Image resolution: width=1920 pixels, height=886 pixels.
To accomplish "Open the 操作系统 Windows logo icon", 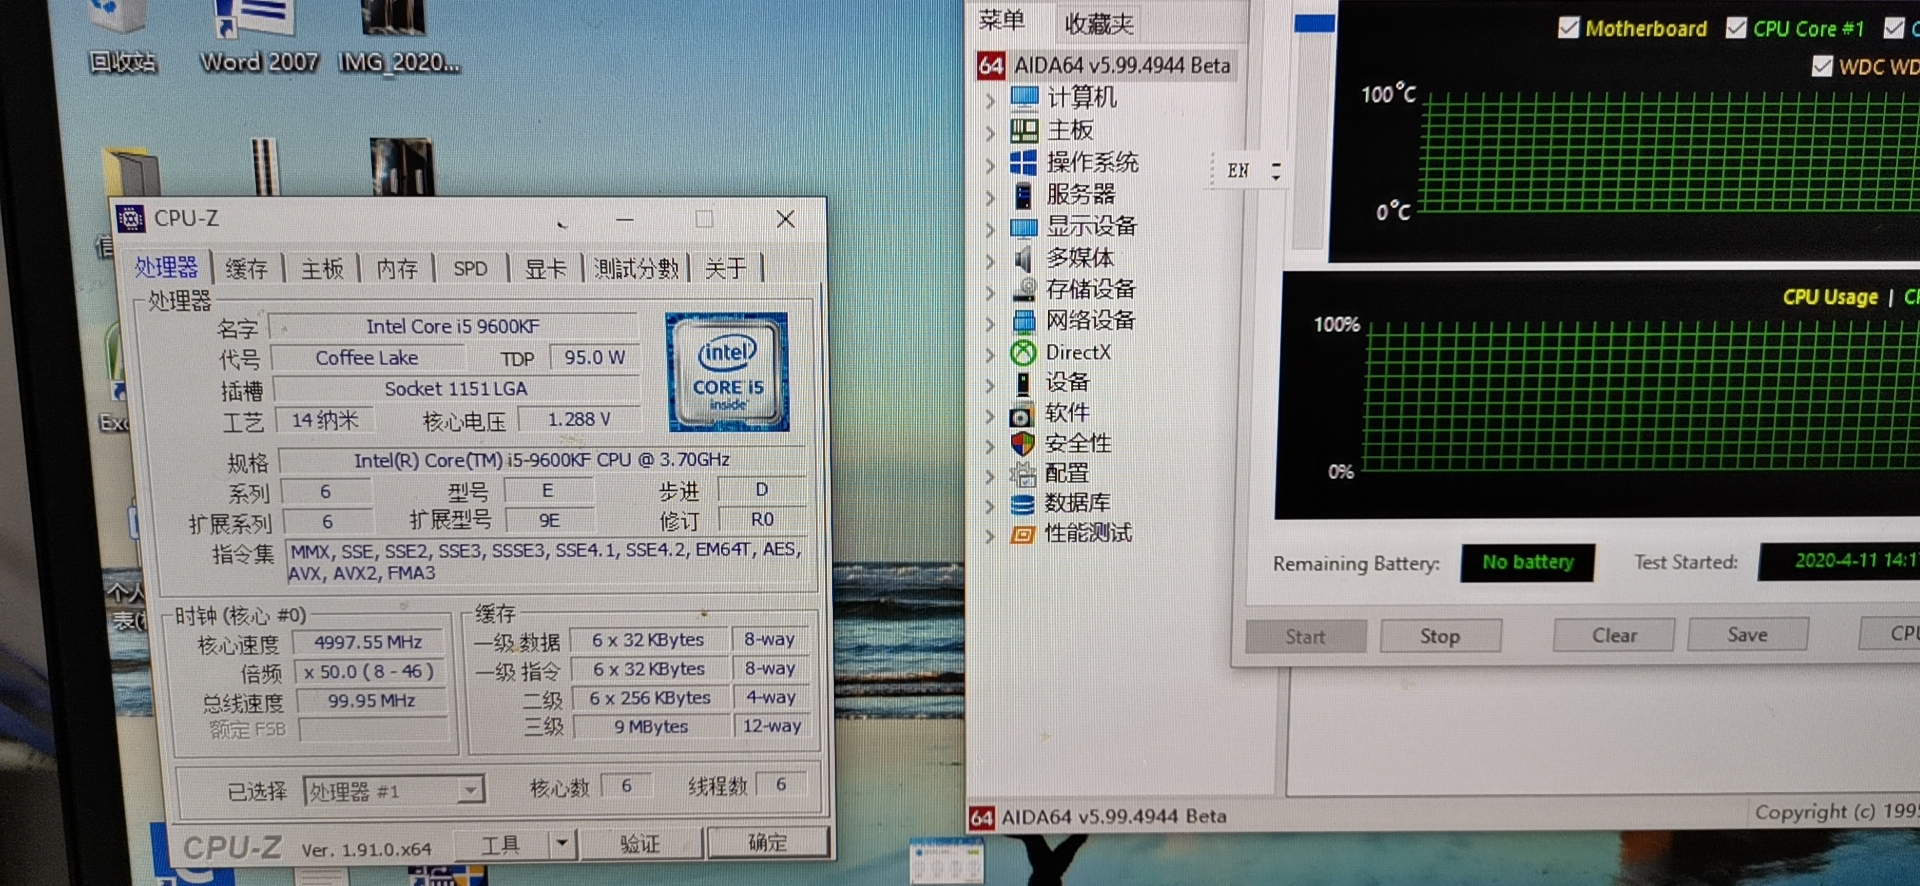I will pyautogui.click(x=1023, y=162).
